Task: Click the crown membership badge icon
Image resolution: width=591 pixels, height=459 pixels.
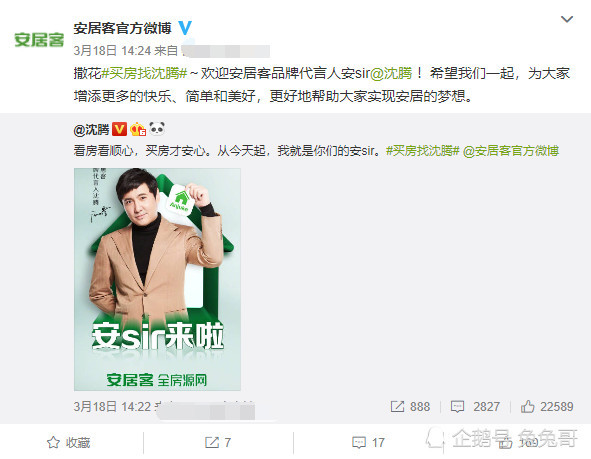Action: click(x=138, y=129)
